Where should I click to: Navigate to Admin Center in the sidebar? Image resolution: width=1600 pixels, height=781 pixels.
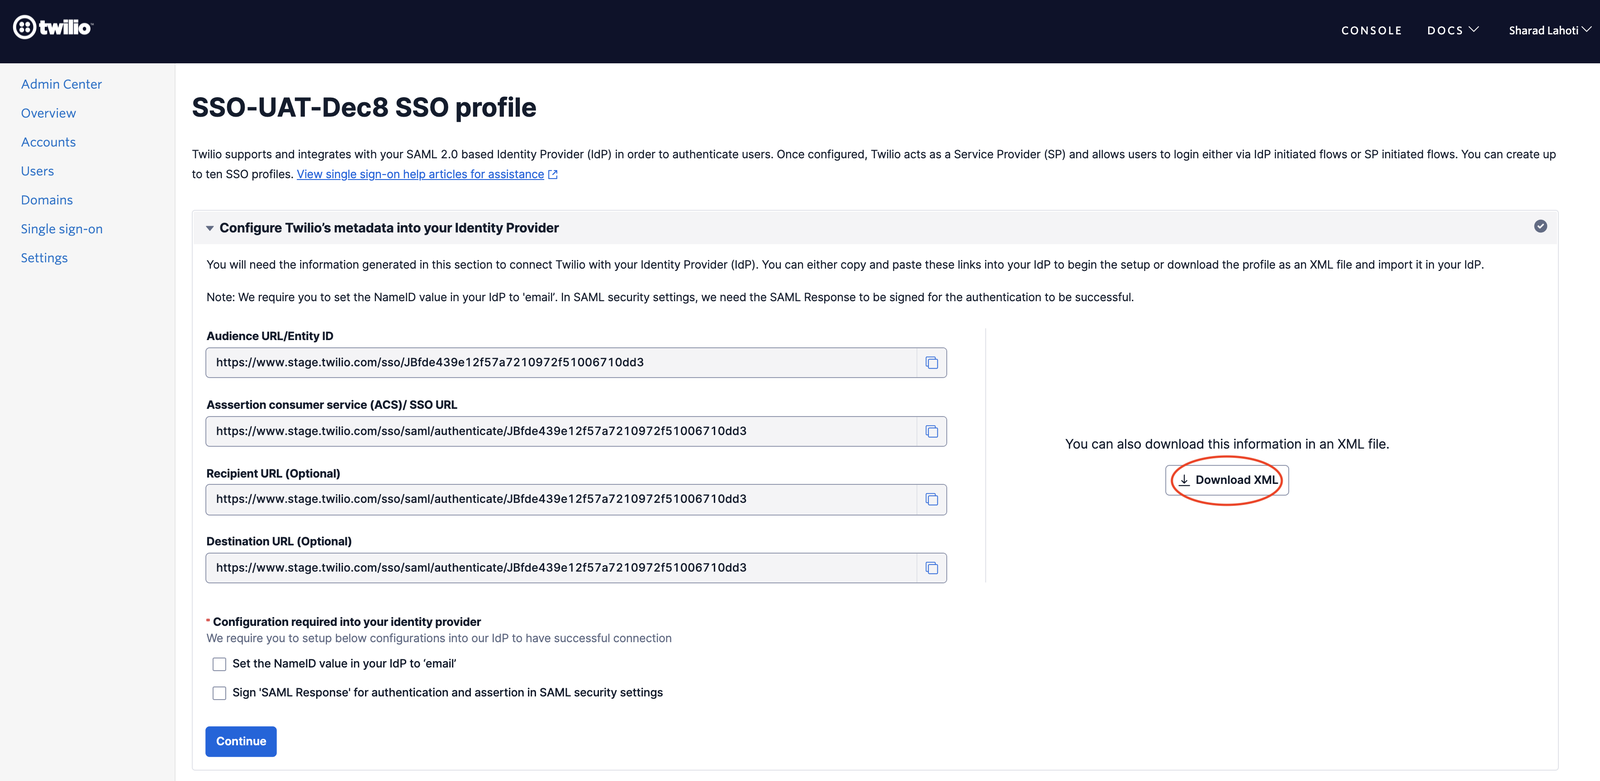click(x=61, y=84)
